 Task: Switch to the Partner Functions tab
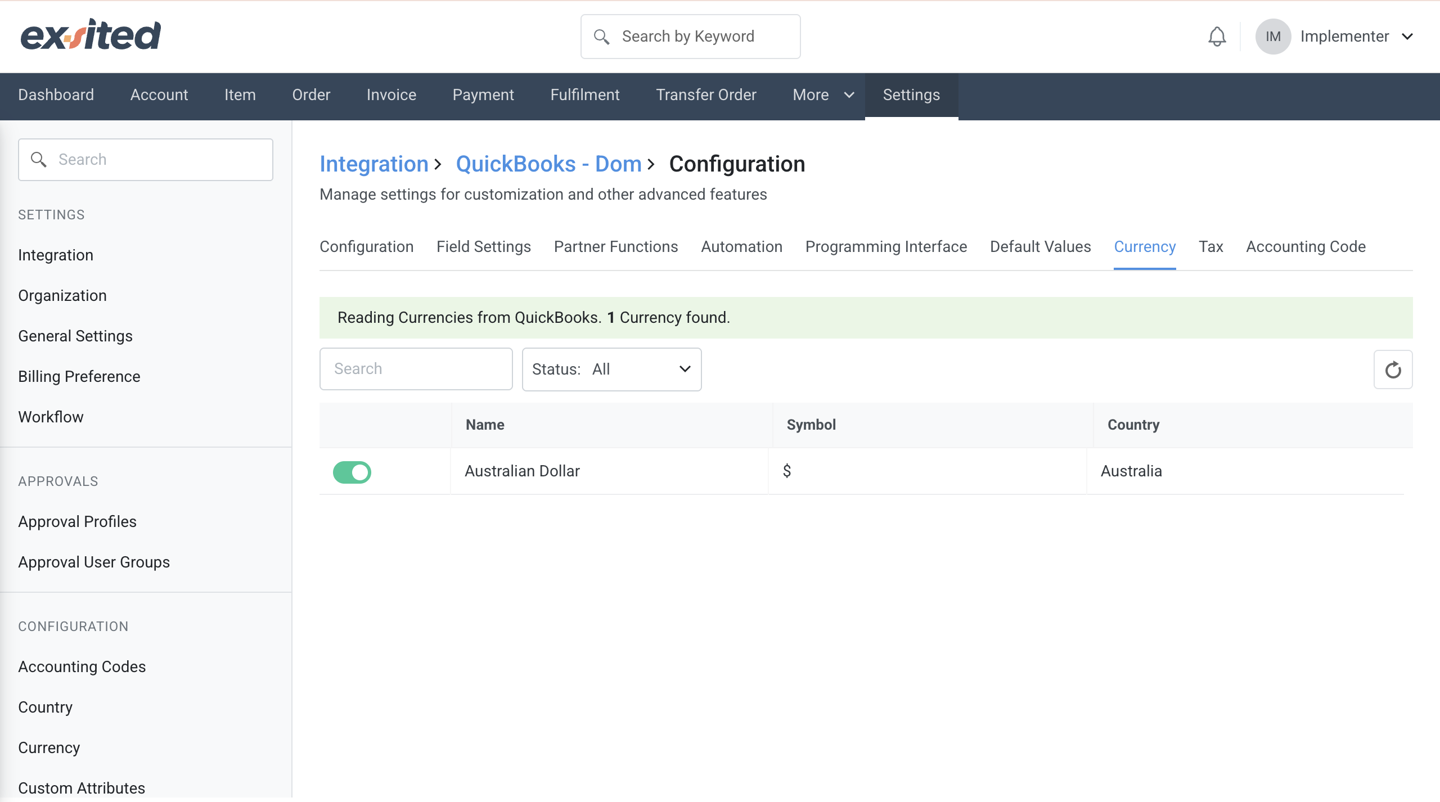(616, 247)
